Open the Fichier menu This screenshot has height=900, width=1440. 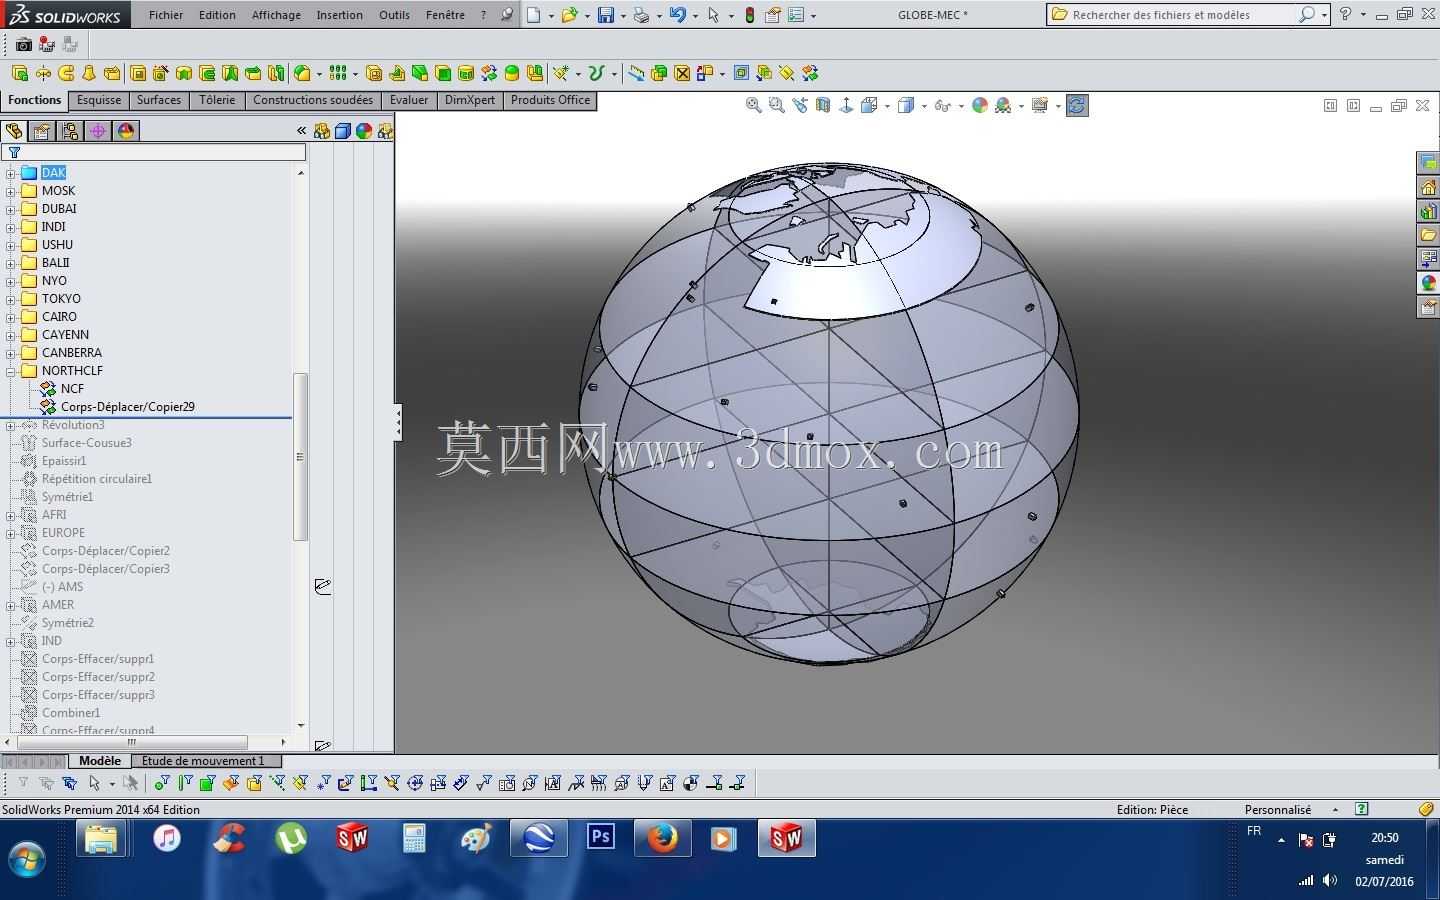[x=166, y=15]
